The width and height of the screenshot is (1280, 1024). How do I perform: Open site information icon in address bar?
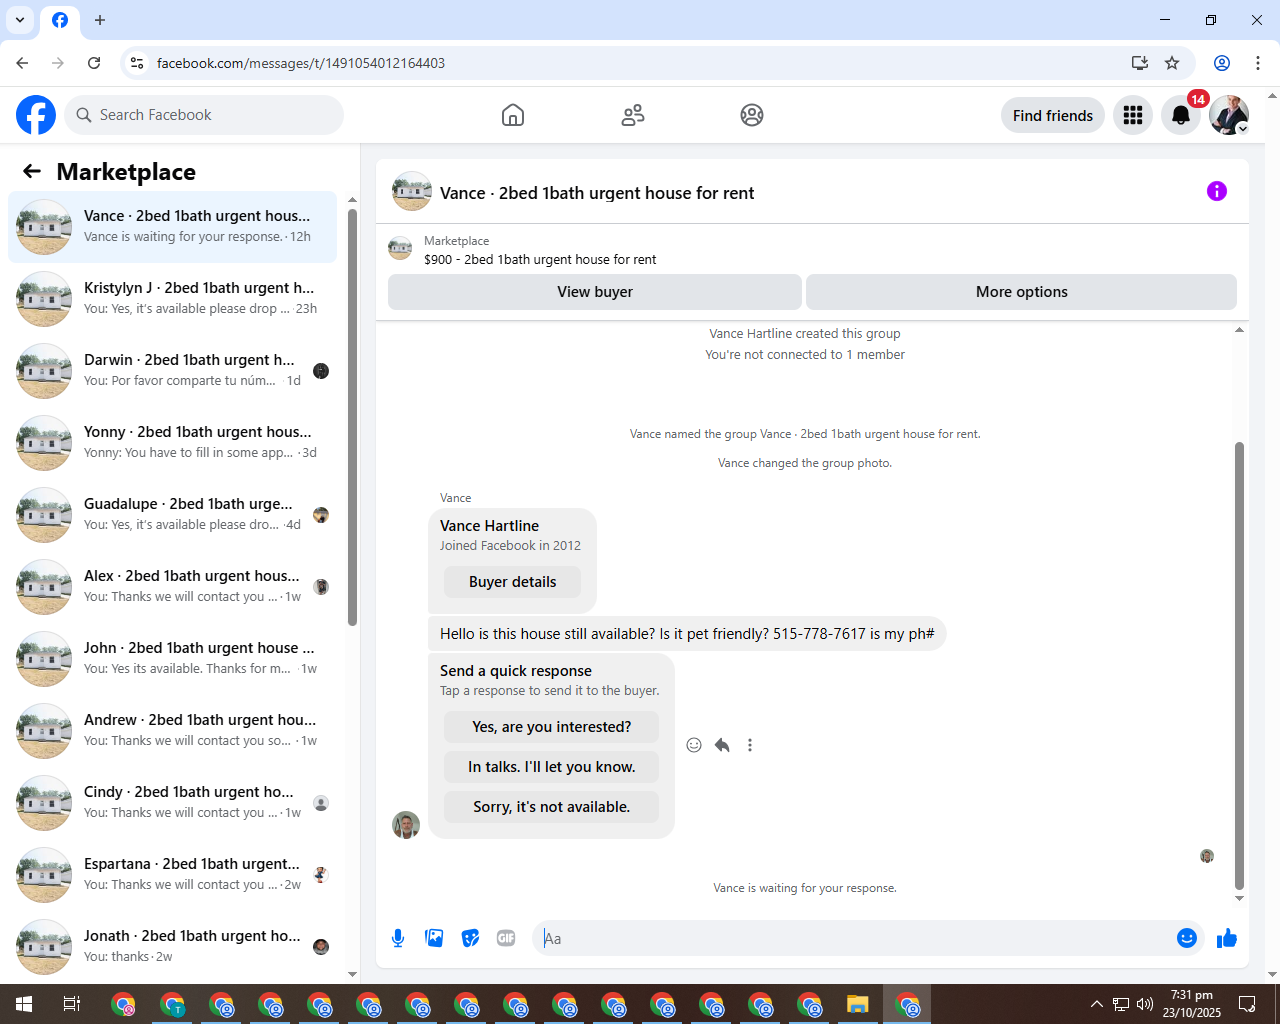click(x=137, y=63)
